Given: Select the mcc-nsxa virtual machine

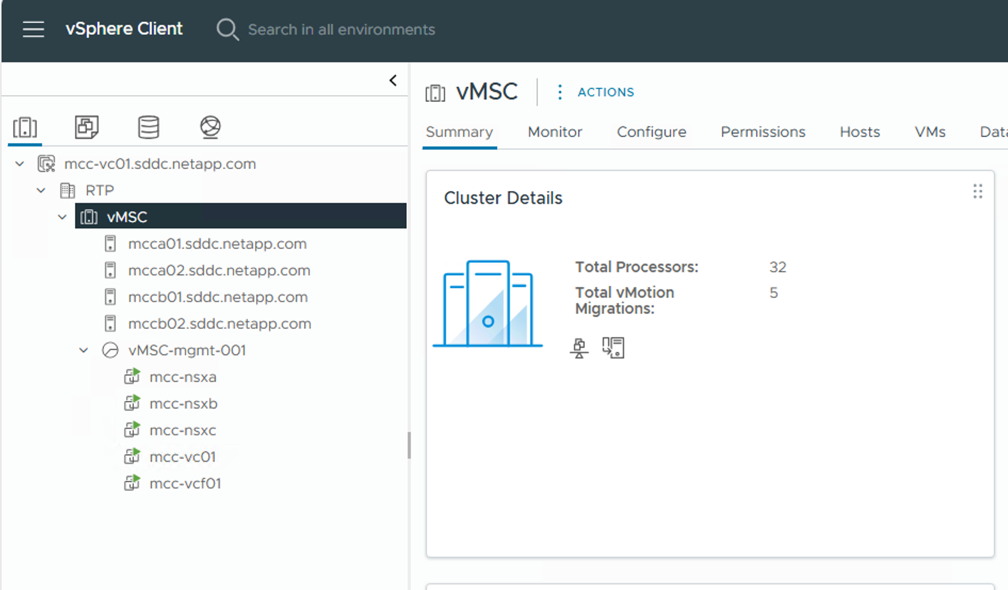Looking at the screenshot, I should 183,377.
